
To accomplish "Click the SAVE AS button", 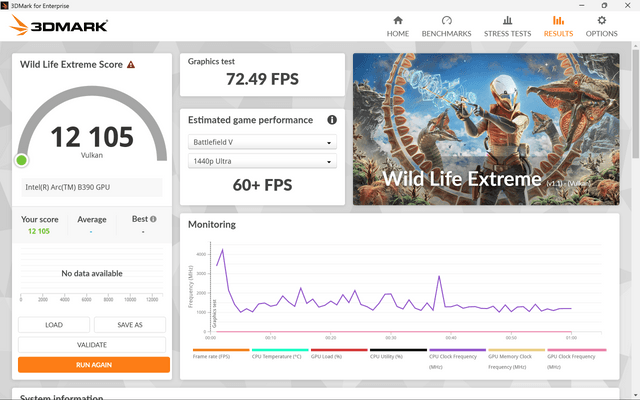I will [x=130, y=325].
